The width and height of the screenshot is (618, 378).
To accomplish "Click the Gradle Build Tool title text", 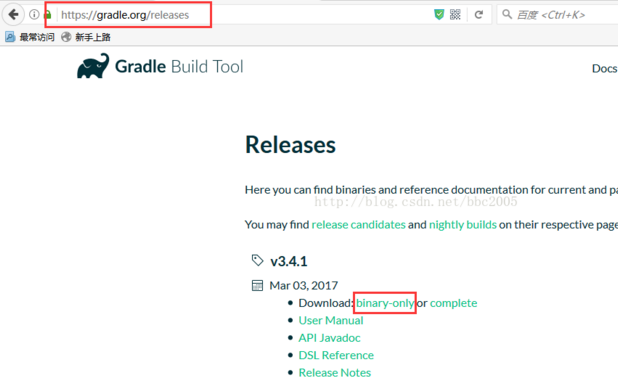I will click(x=179, y=66).
